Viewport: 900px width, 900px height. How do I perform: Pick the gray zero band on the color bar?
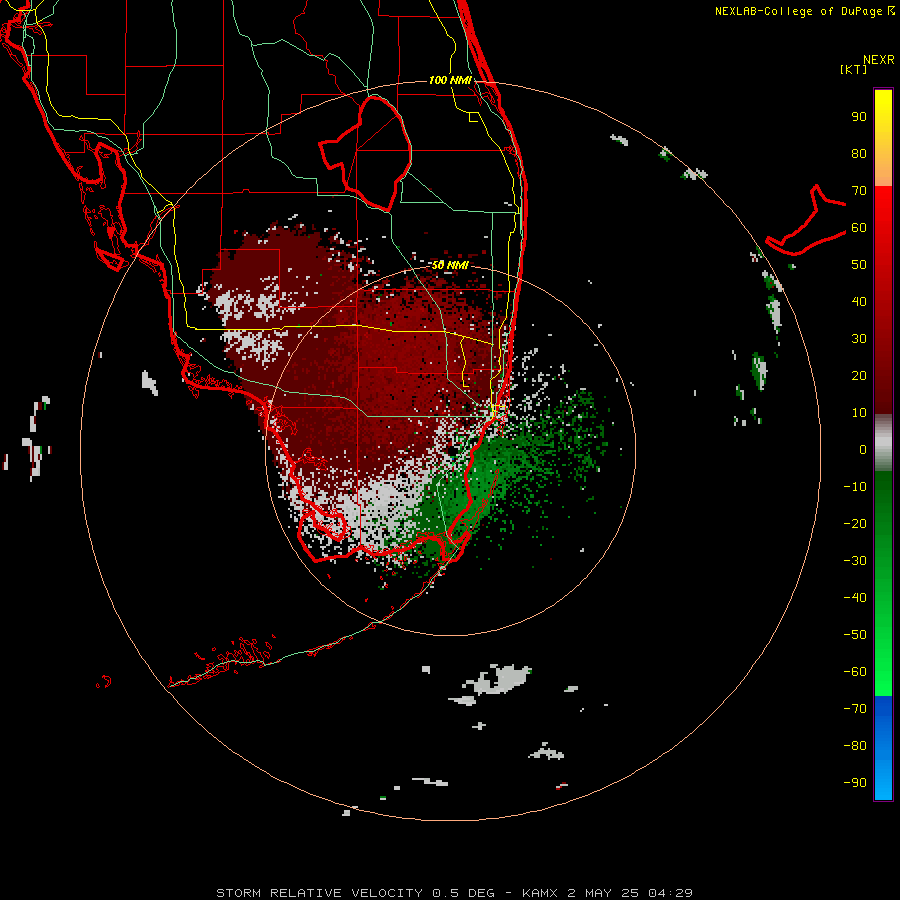(x=883, y=443)
